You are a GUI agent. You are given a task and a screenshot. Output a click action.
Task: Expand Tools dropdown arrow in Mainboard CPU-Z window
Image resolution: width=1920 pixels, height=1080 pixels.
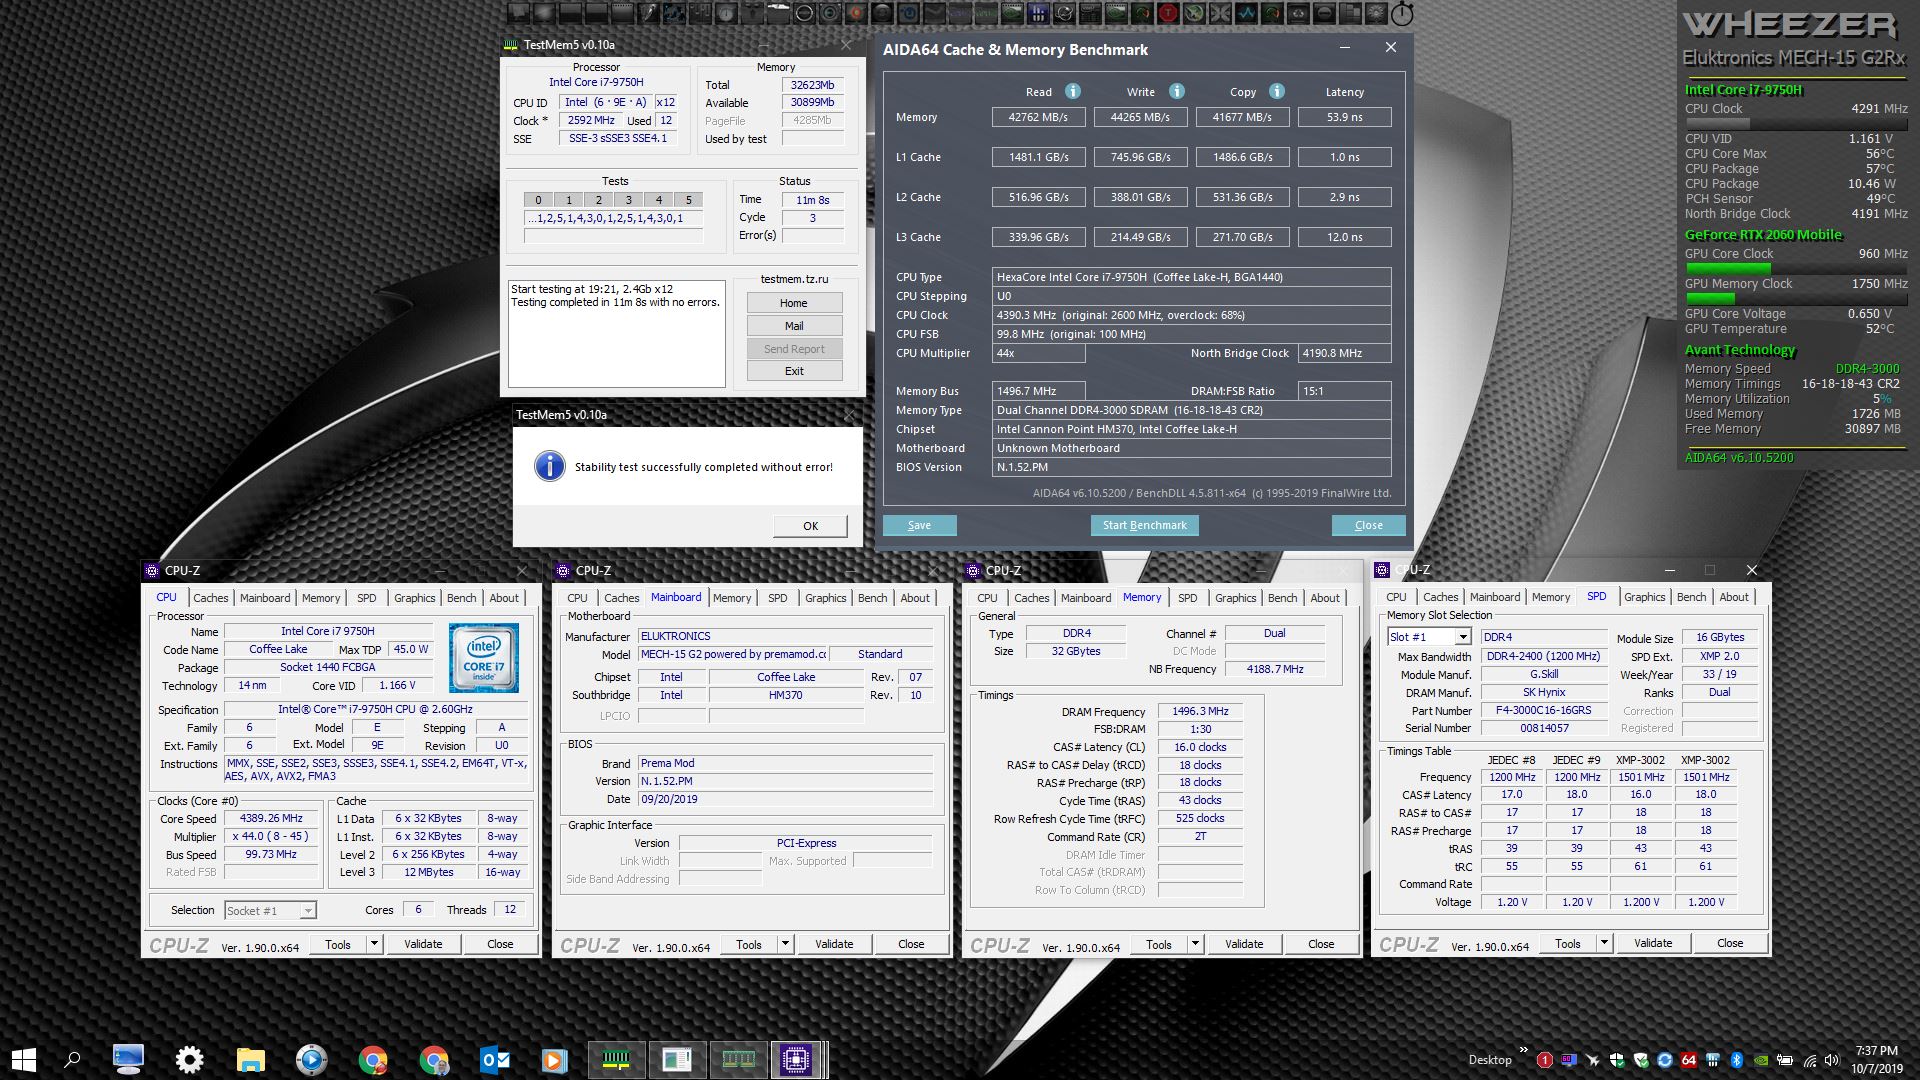(785, 944)
